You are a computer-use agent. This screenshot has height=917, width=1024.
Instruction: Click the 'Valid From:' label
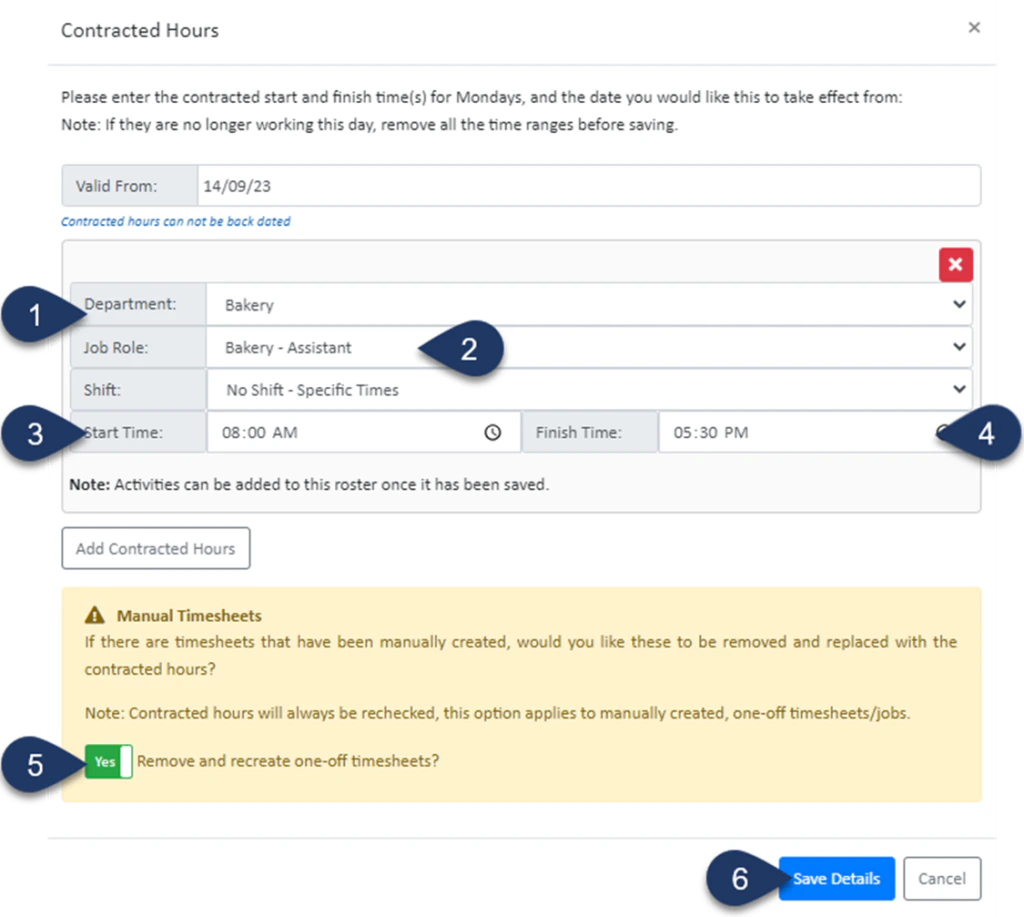[116, 186]
